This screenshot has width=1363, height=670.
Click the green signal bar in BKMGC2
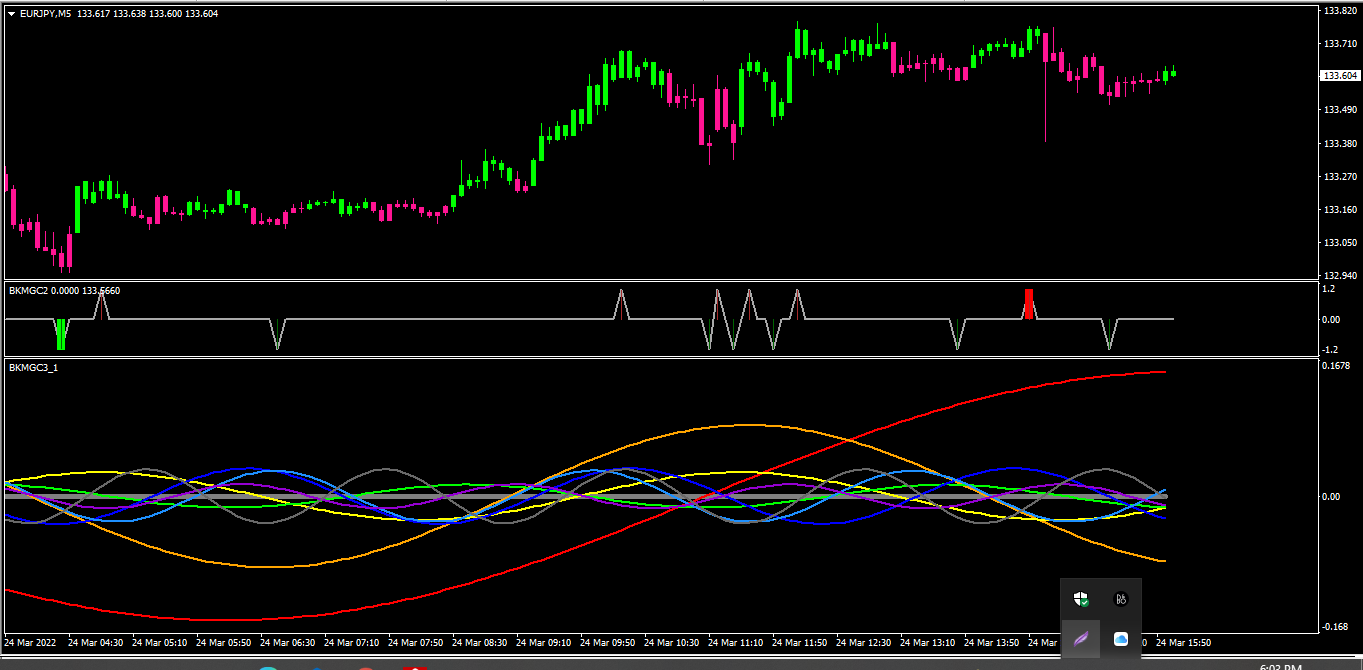pyautogui.click(x=61, y=334)
